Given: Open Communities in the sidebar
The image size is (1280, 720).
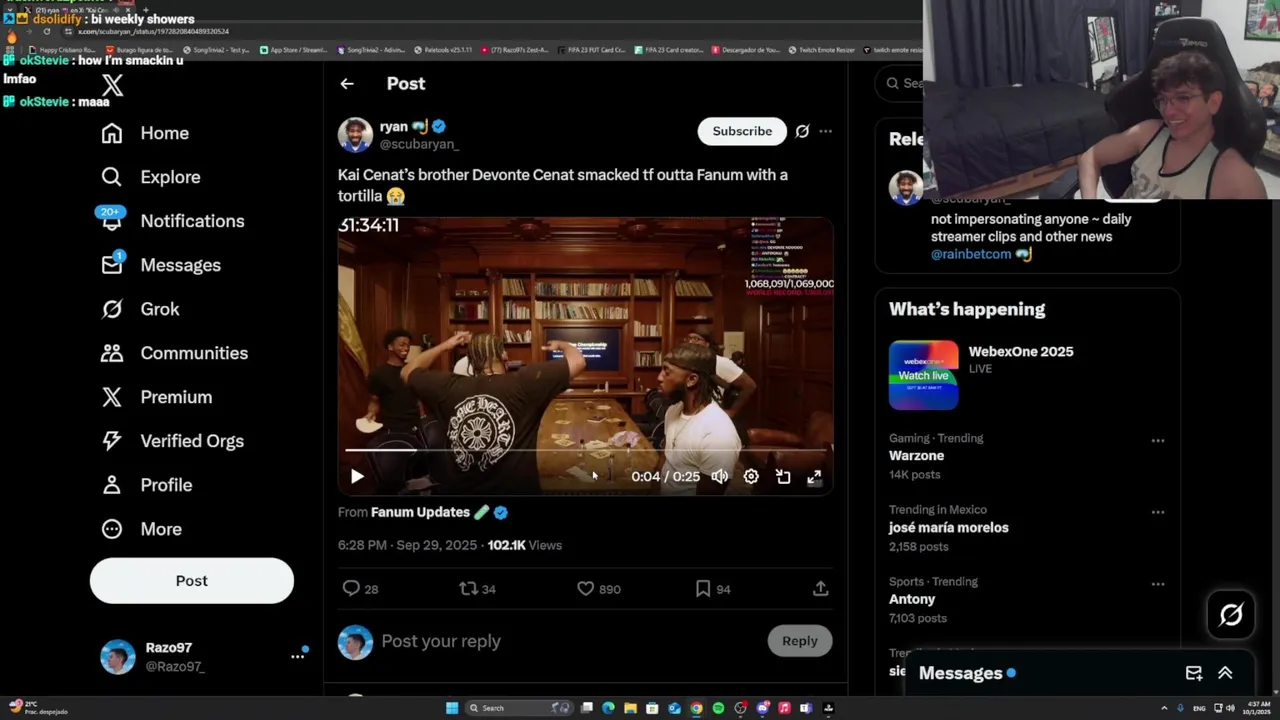Looking at the screenshot, I should (x=174, y=353).
